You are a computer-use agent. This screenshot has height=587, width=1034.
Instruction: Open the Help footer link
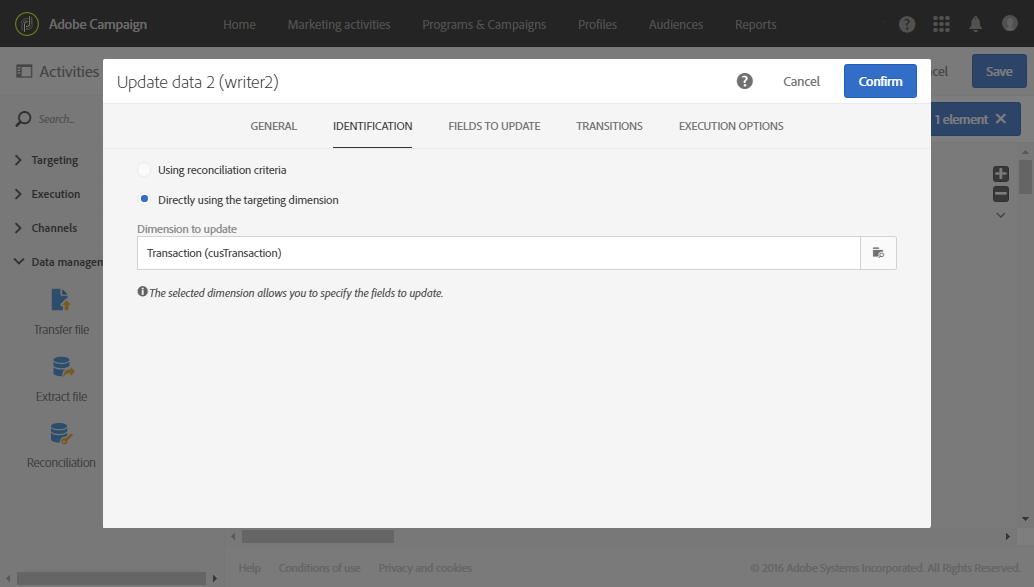[x=249, y=568]
